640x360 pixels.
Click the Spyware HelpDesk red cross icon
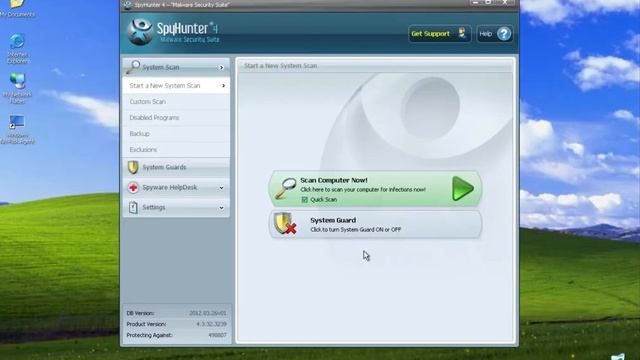(x=133, y=187)
